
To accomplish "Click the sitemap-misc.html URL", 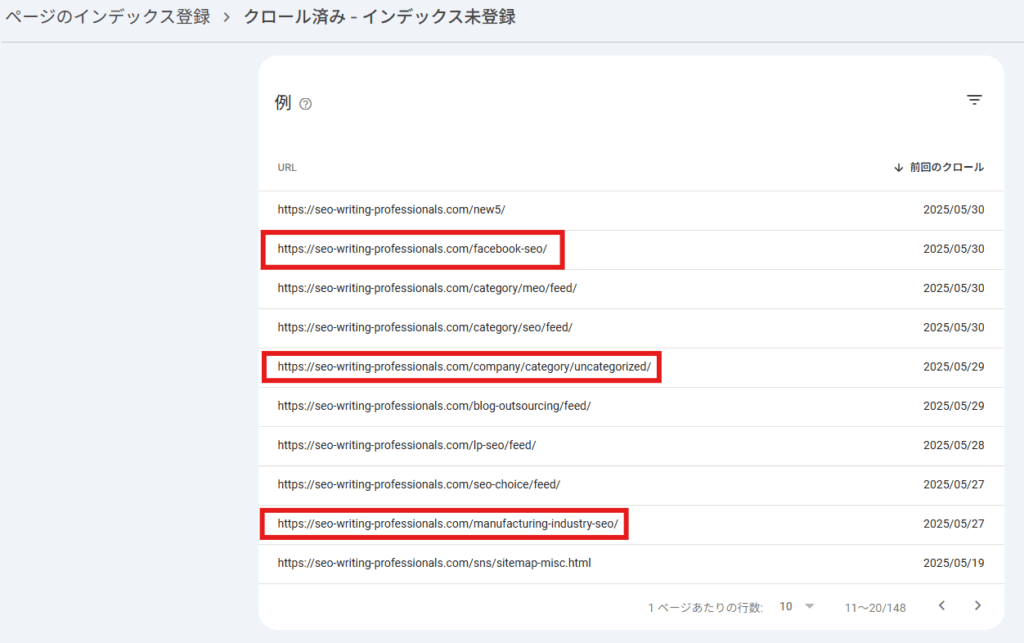I will click(x=433, y=562).
